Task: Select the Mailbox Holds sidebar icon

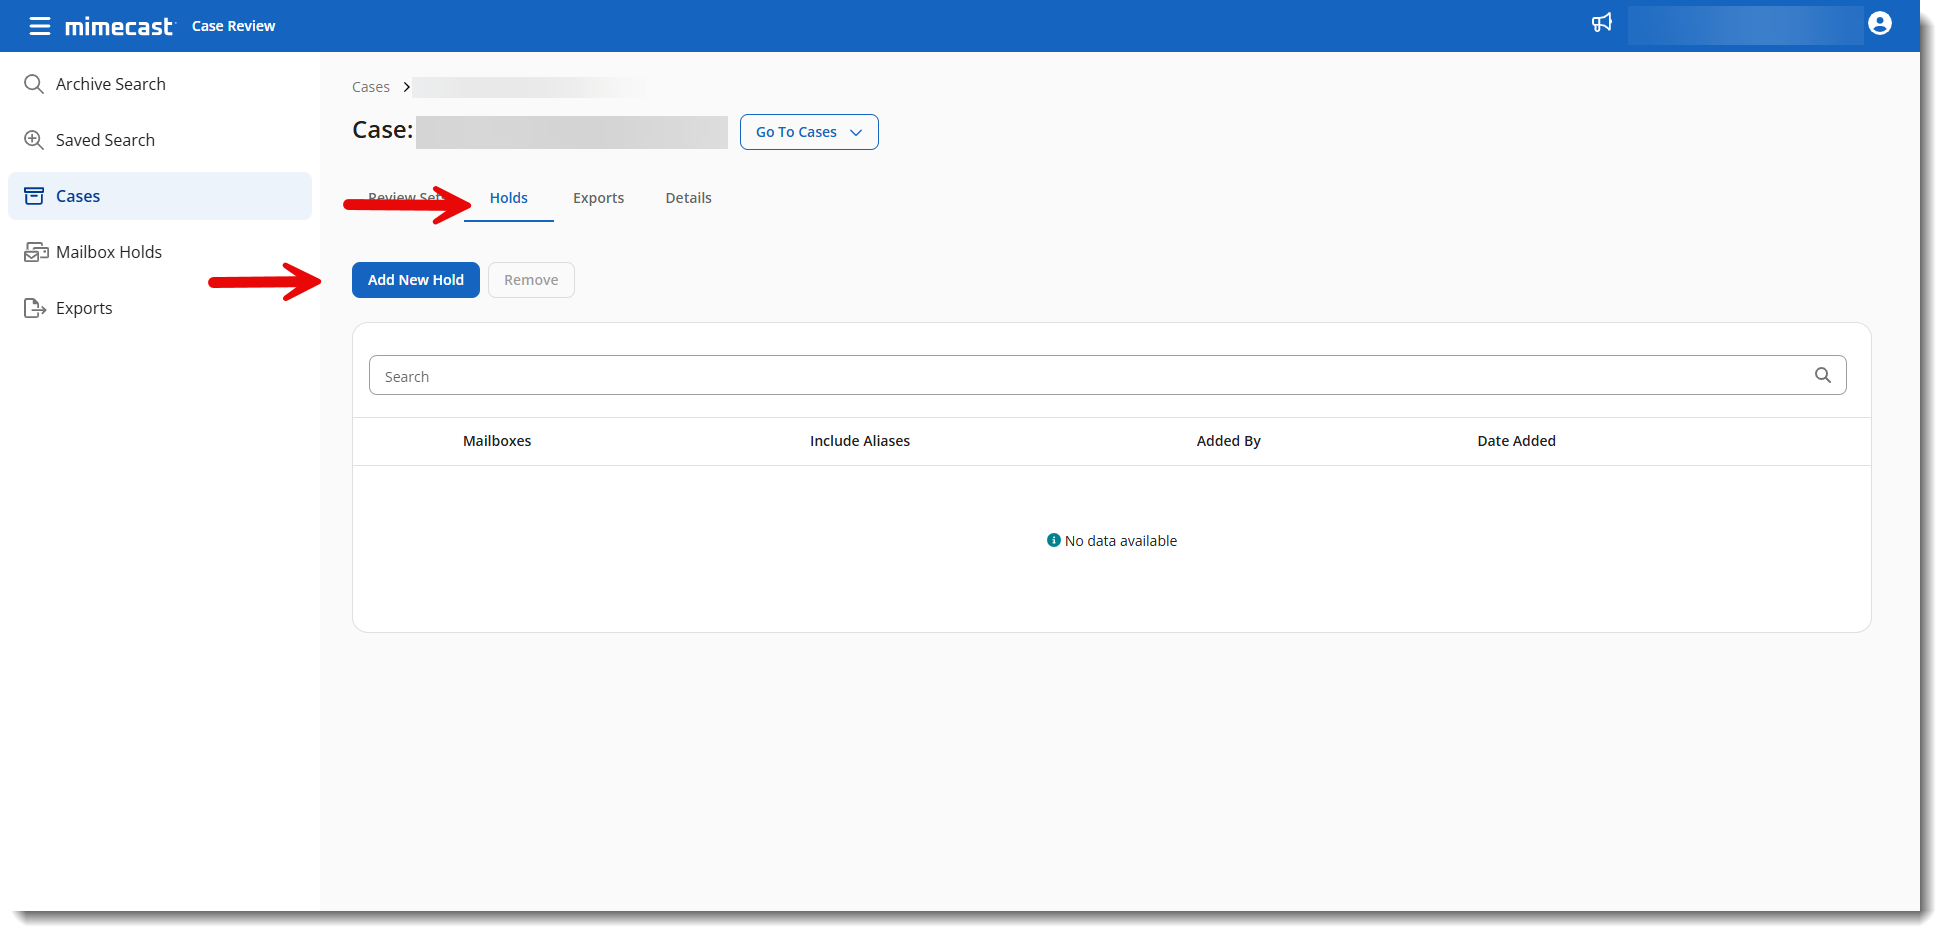Action: coord(36,252)
